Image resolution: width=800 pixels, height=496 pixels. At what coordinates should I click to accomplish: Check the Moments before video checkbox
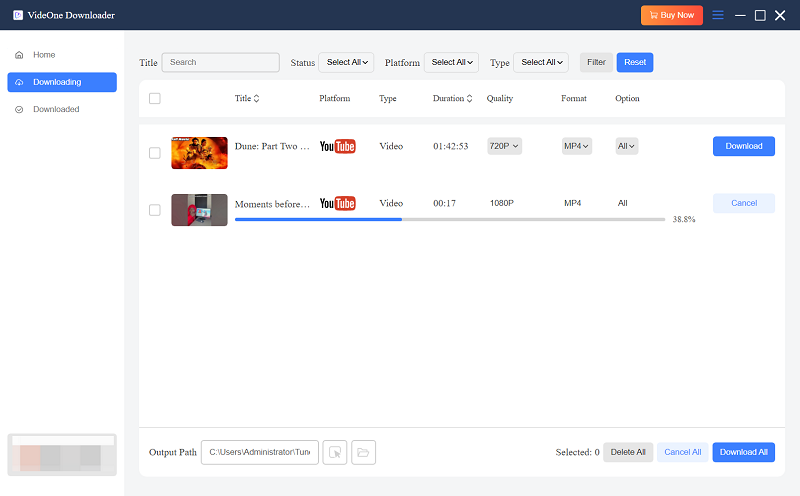(x=154, y=210)
